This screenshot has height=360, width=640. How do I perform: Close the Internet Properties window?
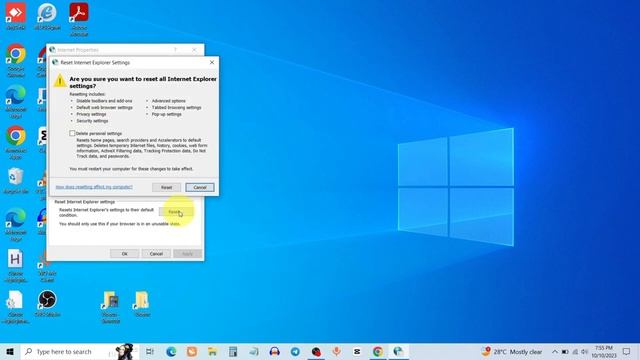point(194,50)
